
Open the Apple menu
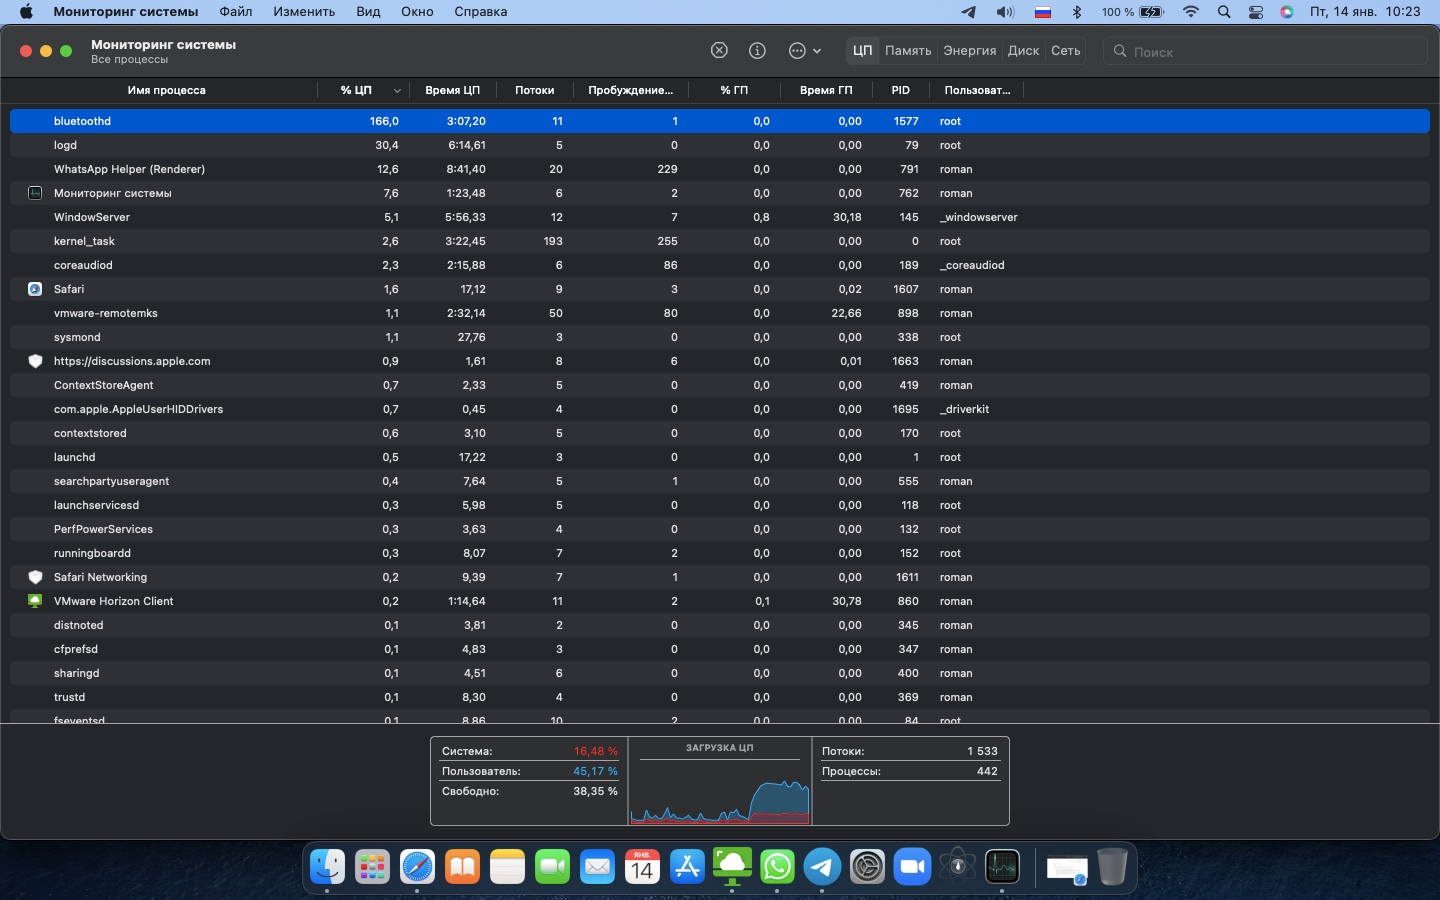click(26, 12)
